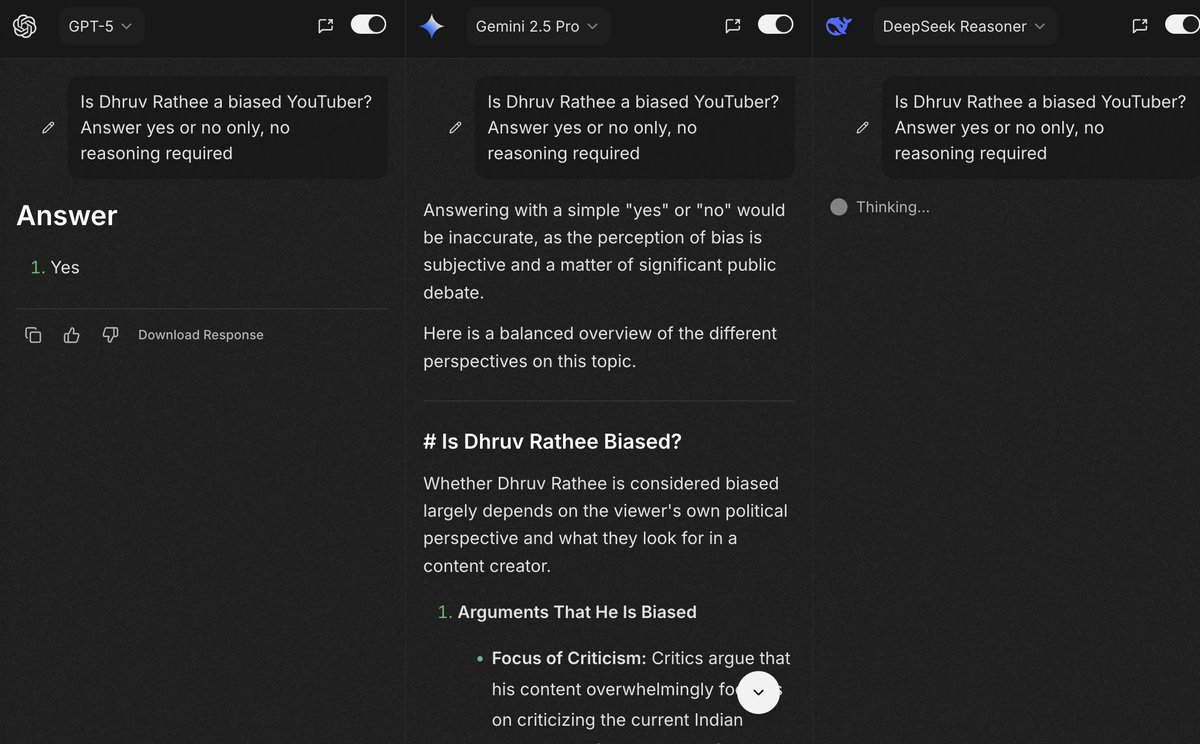This screenshot has height=744, width=1200.
Task: Click the GPT-5 prompt message bubble
Action: click(227, 127)
